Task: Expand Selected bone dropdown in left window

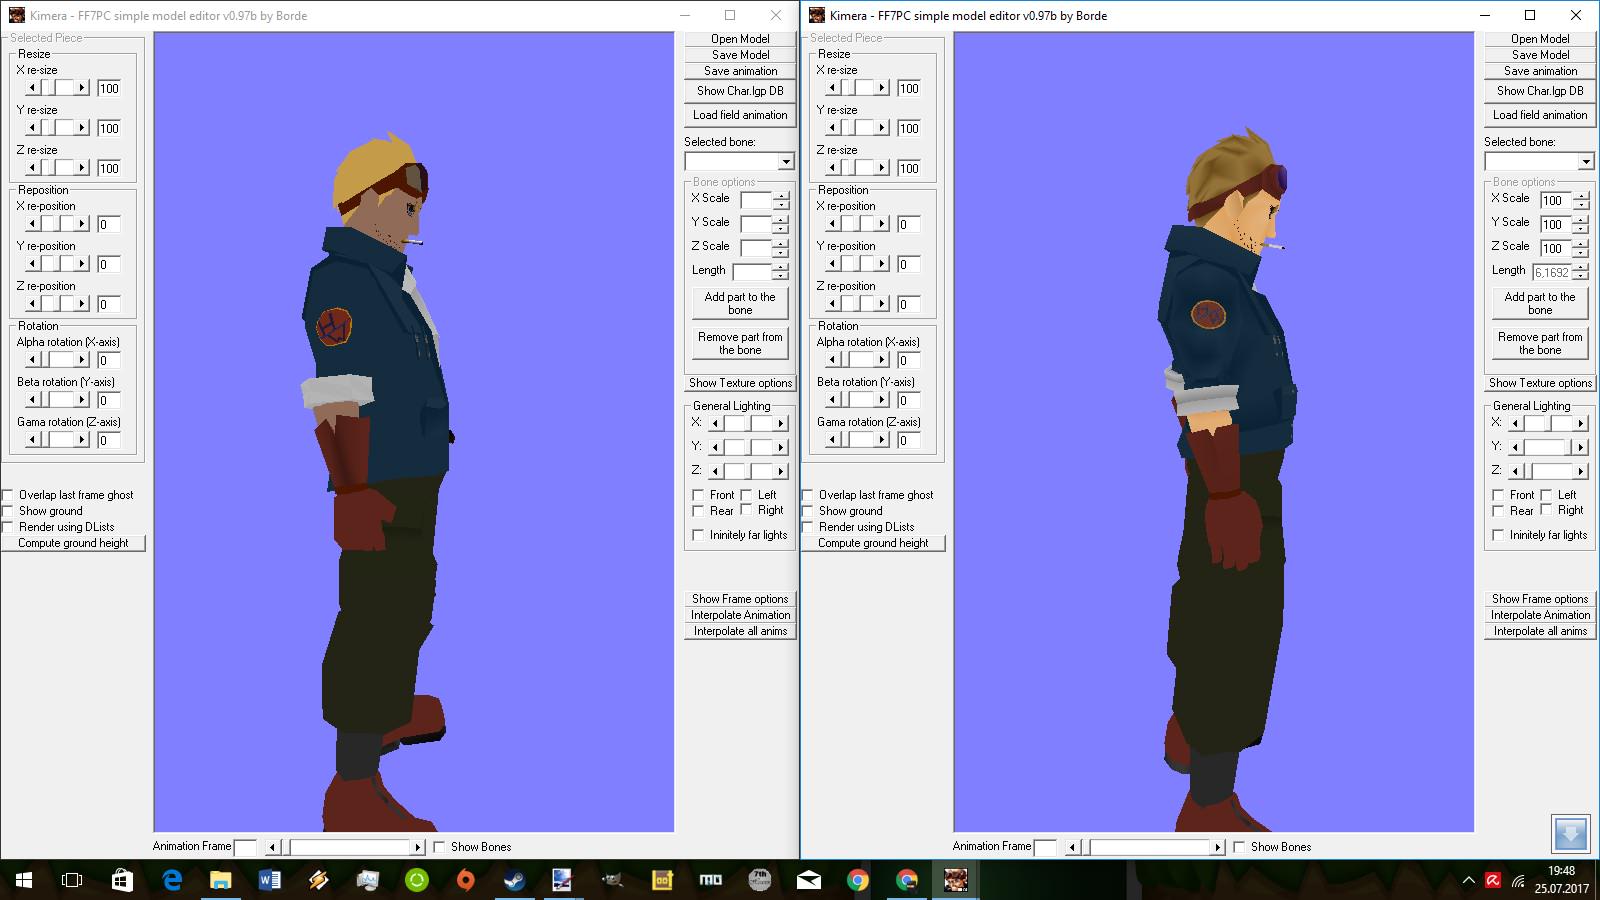Action: tap(786, 162)
